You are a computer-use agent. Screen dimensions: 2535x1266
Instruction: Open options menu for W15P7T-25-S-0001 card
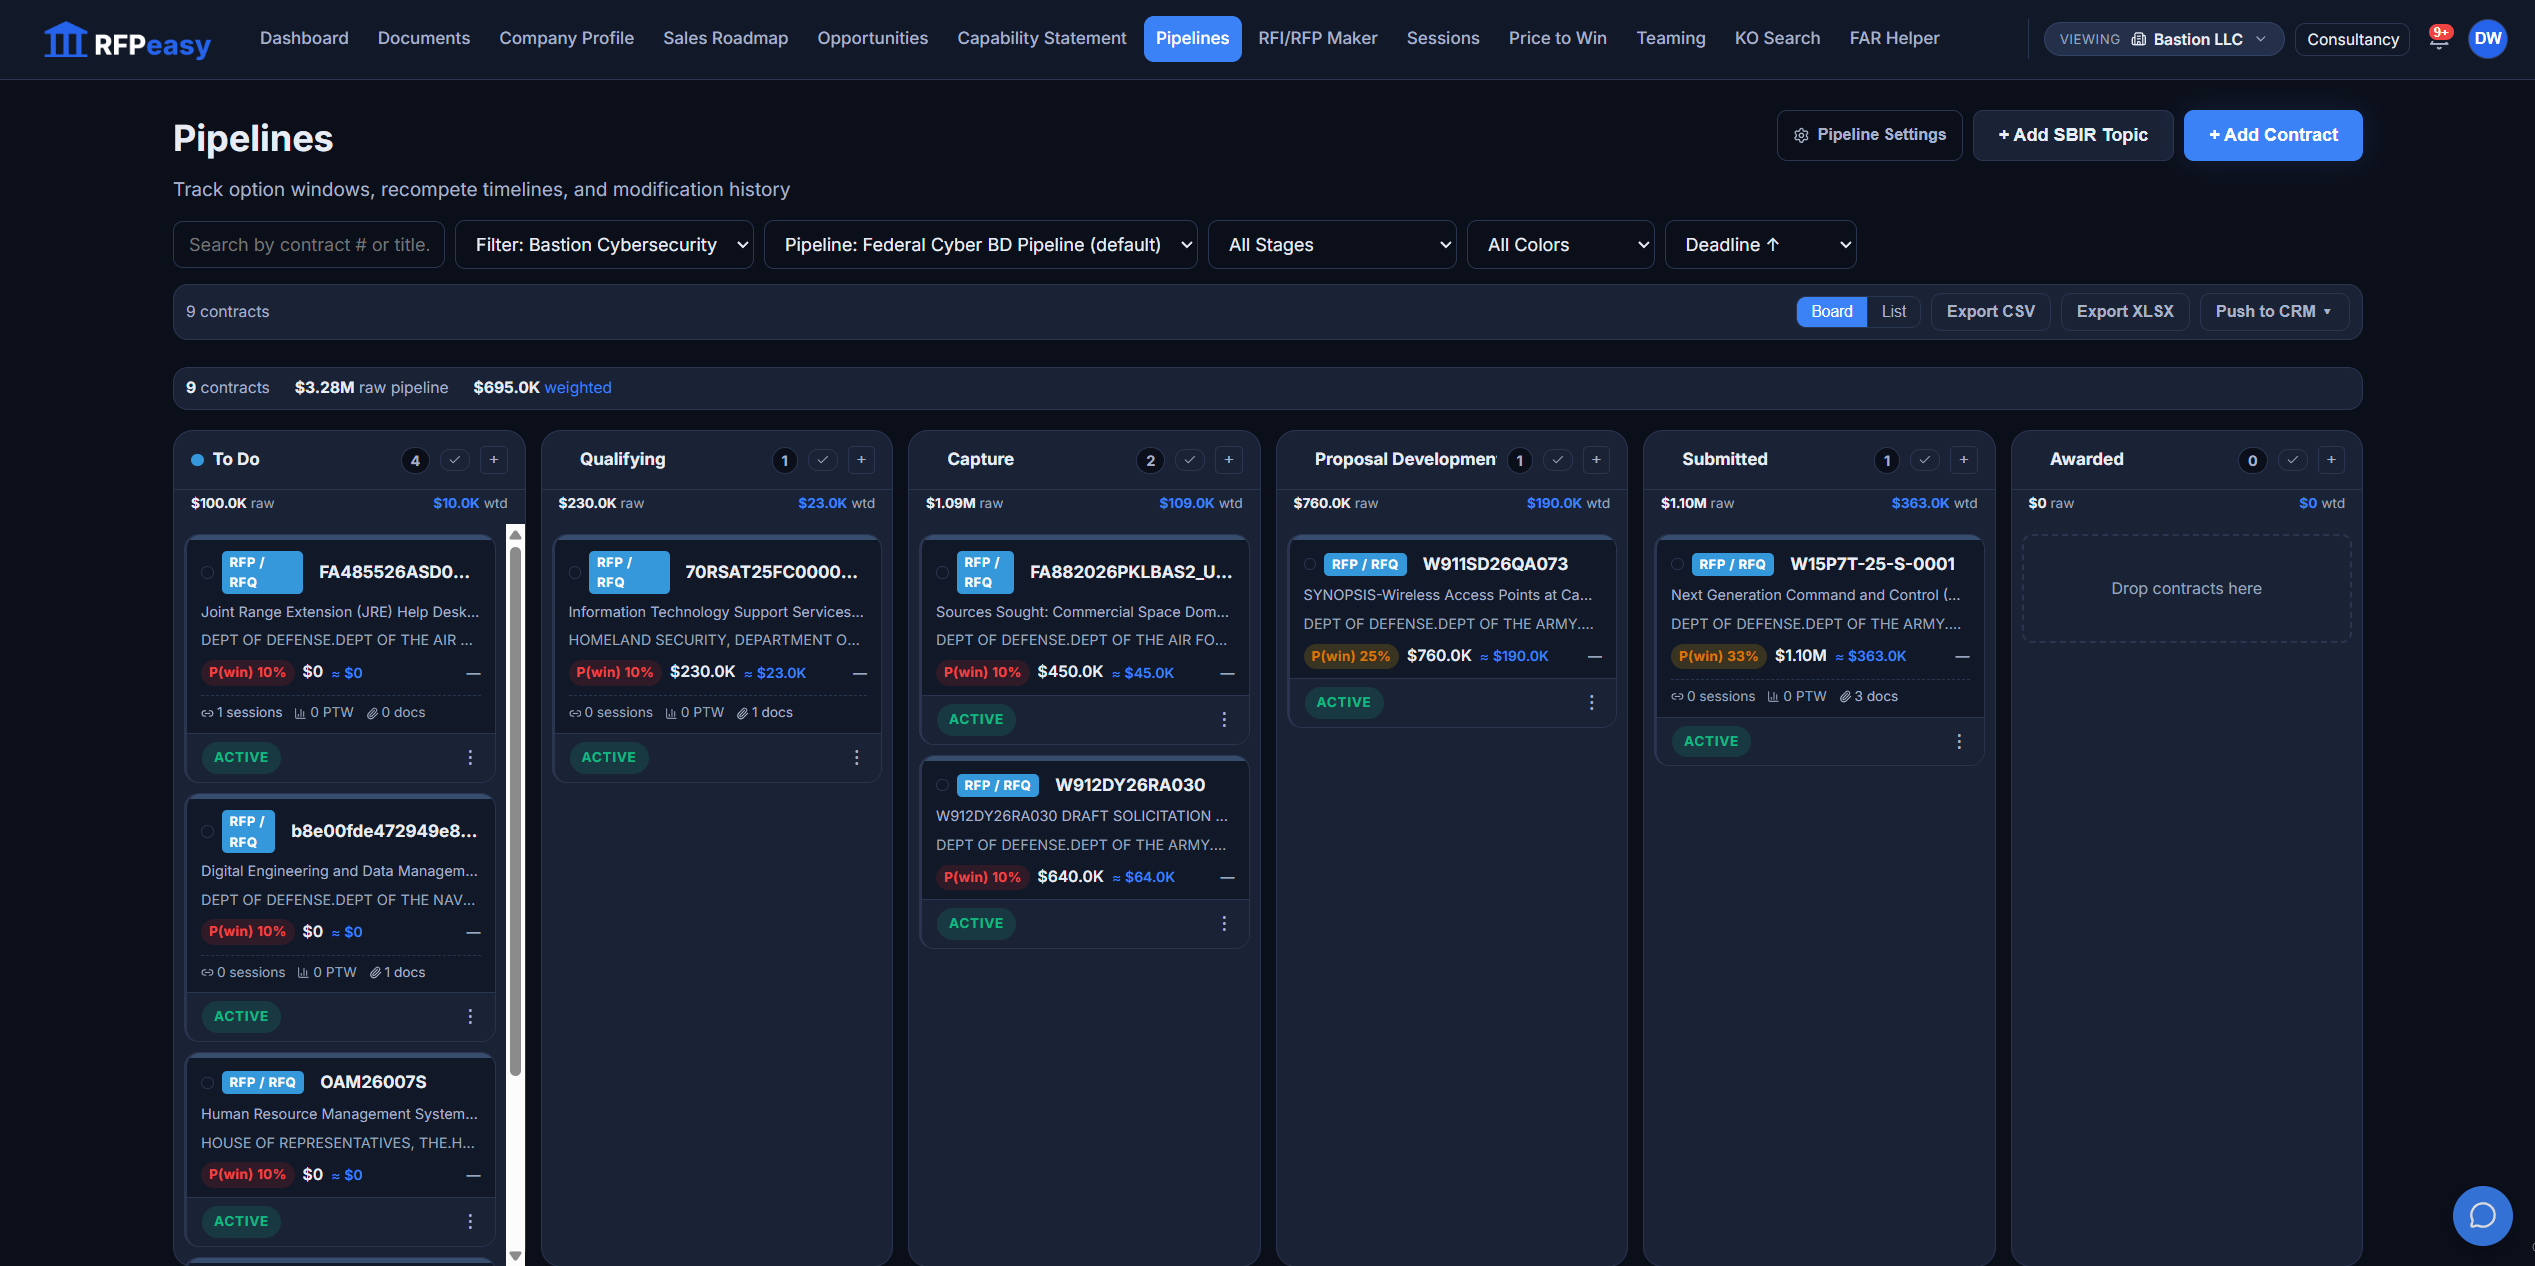[1958, 741]
